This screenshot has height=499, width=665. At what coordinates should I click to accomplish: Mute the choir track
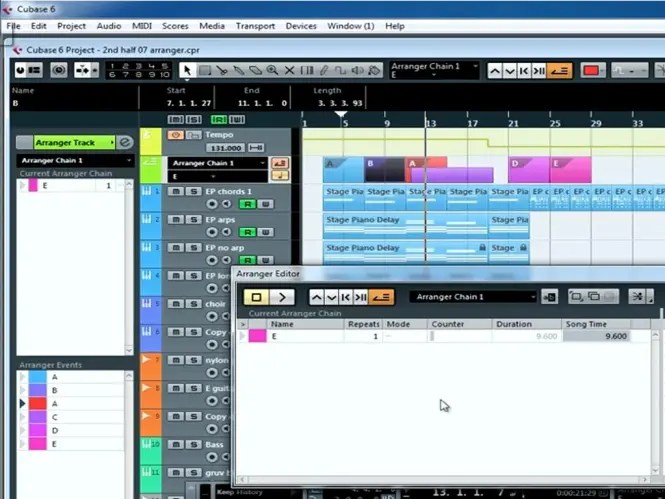[176, 304]
